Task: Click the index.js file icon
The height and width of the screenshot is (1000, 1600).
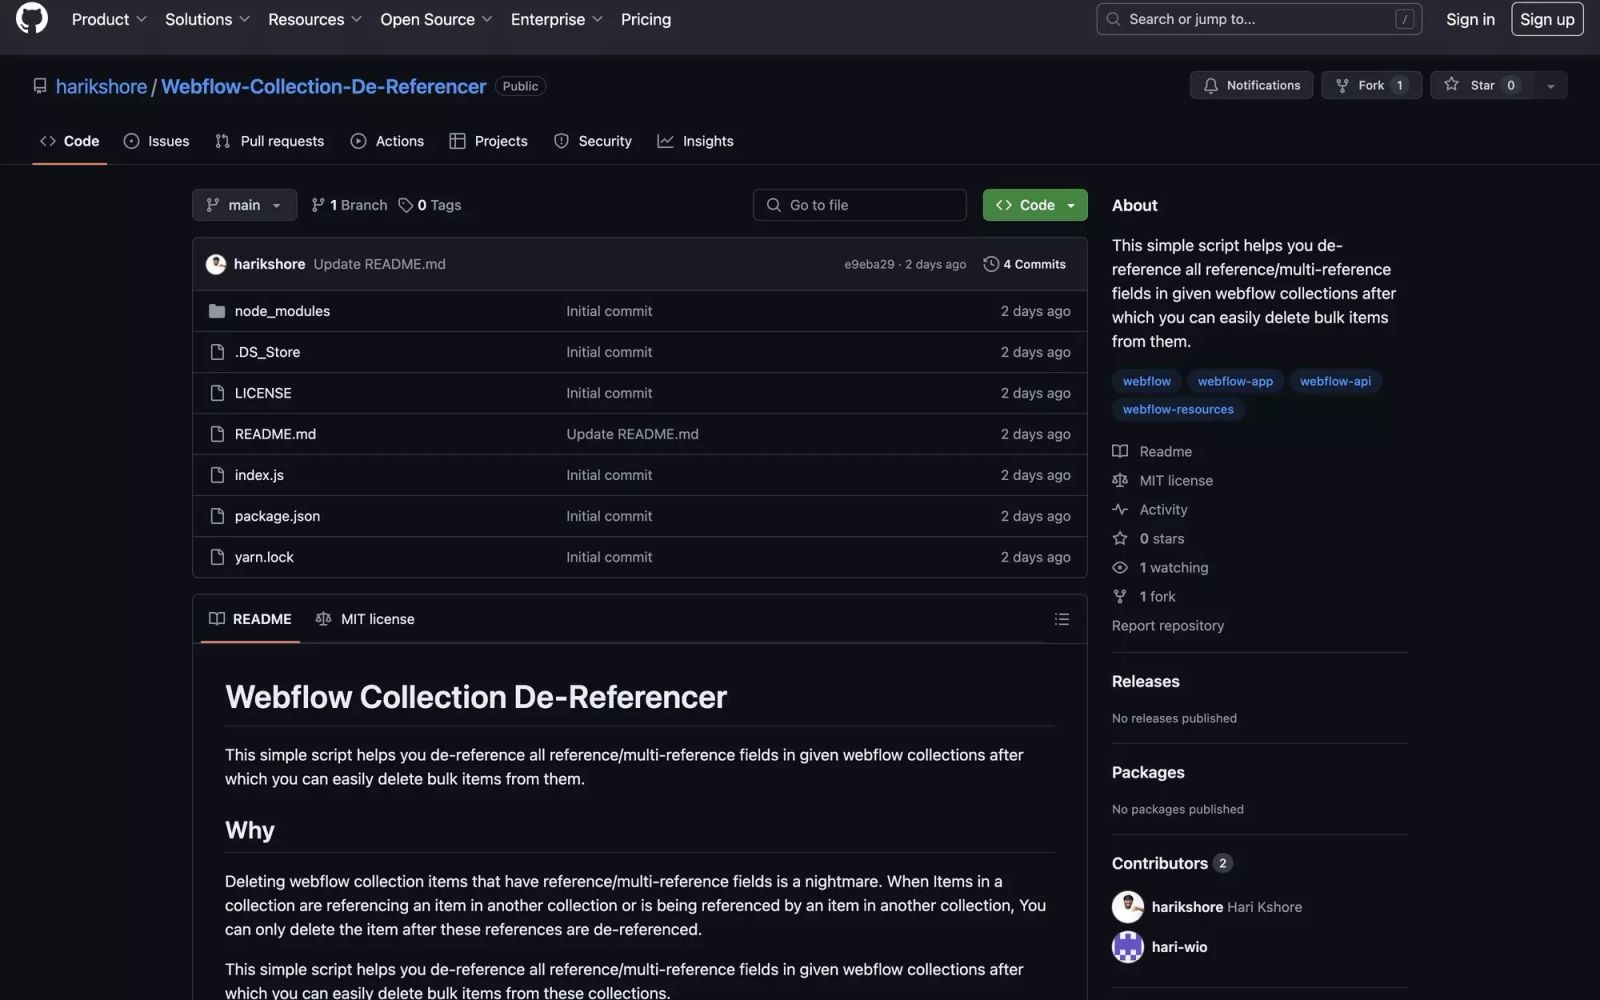Action: tap(217, 475)
